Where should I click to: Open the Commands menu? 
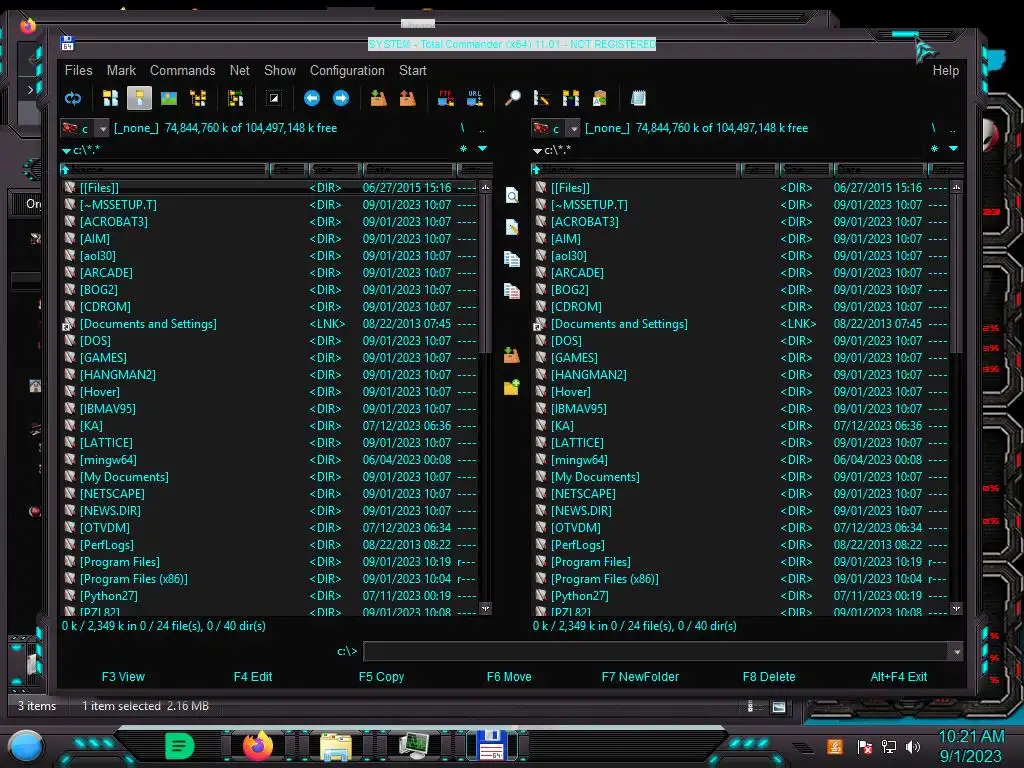(x=182, y=70)
